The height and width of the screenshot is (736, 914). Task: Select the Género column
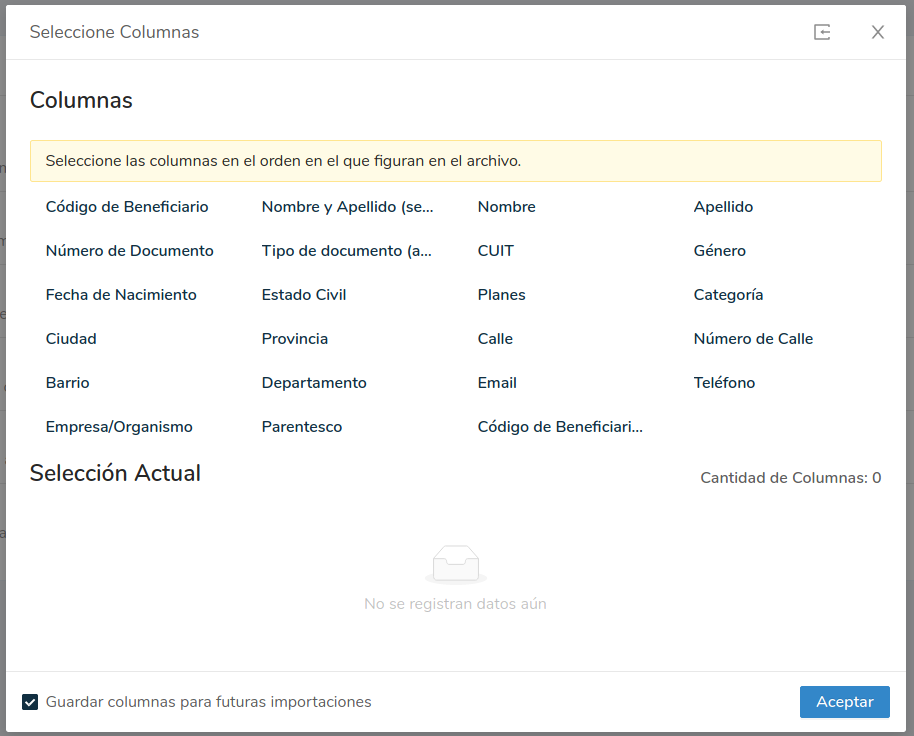coord(719,251)
